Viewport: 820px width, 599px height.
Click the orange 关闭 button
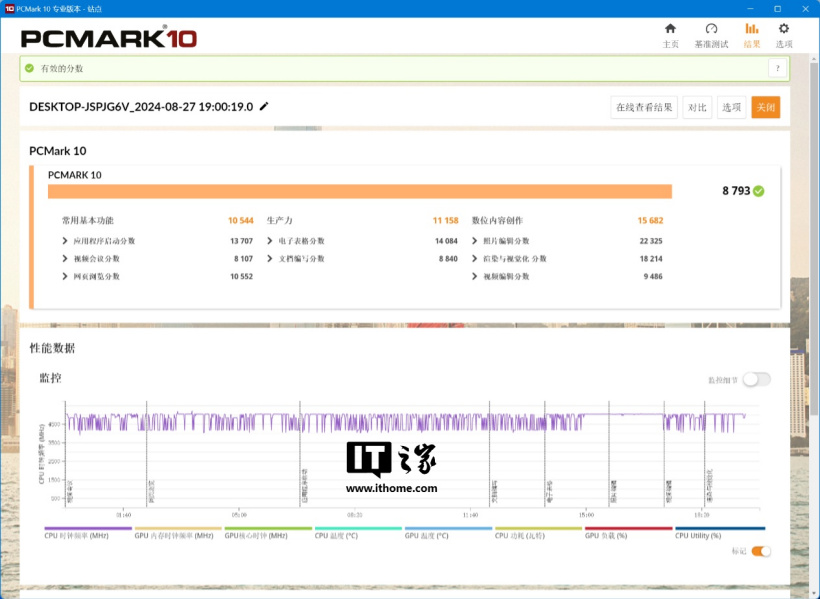pos(765,107)
